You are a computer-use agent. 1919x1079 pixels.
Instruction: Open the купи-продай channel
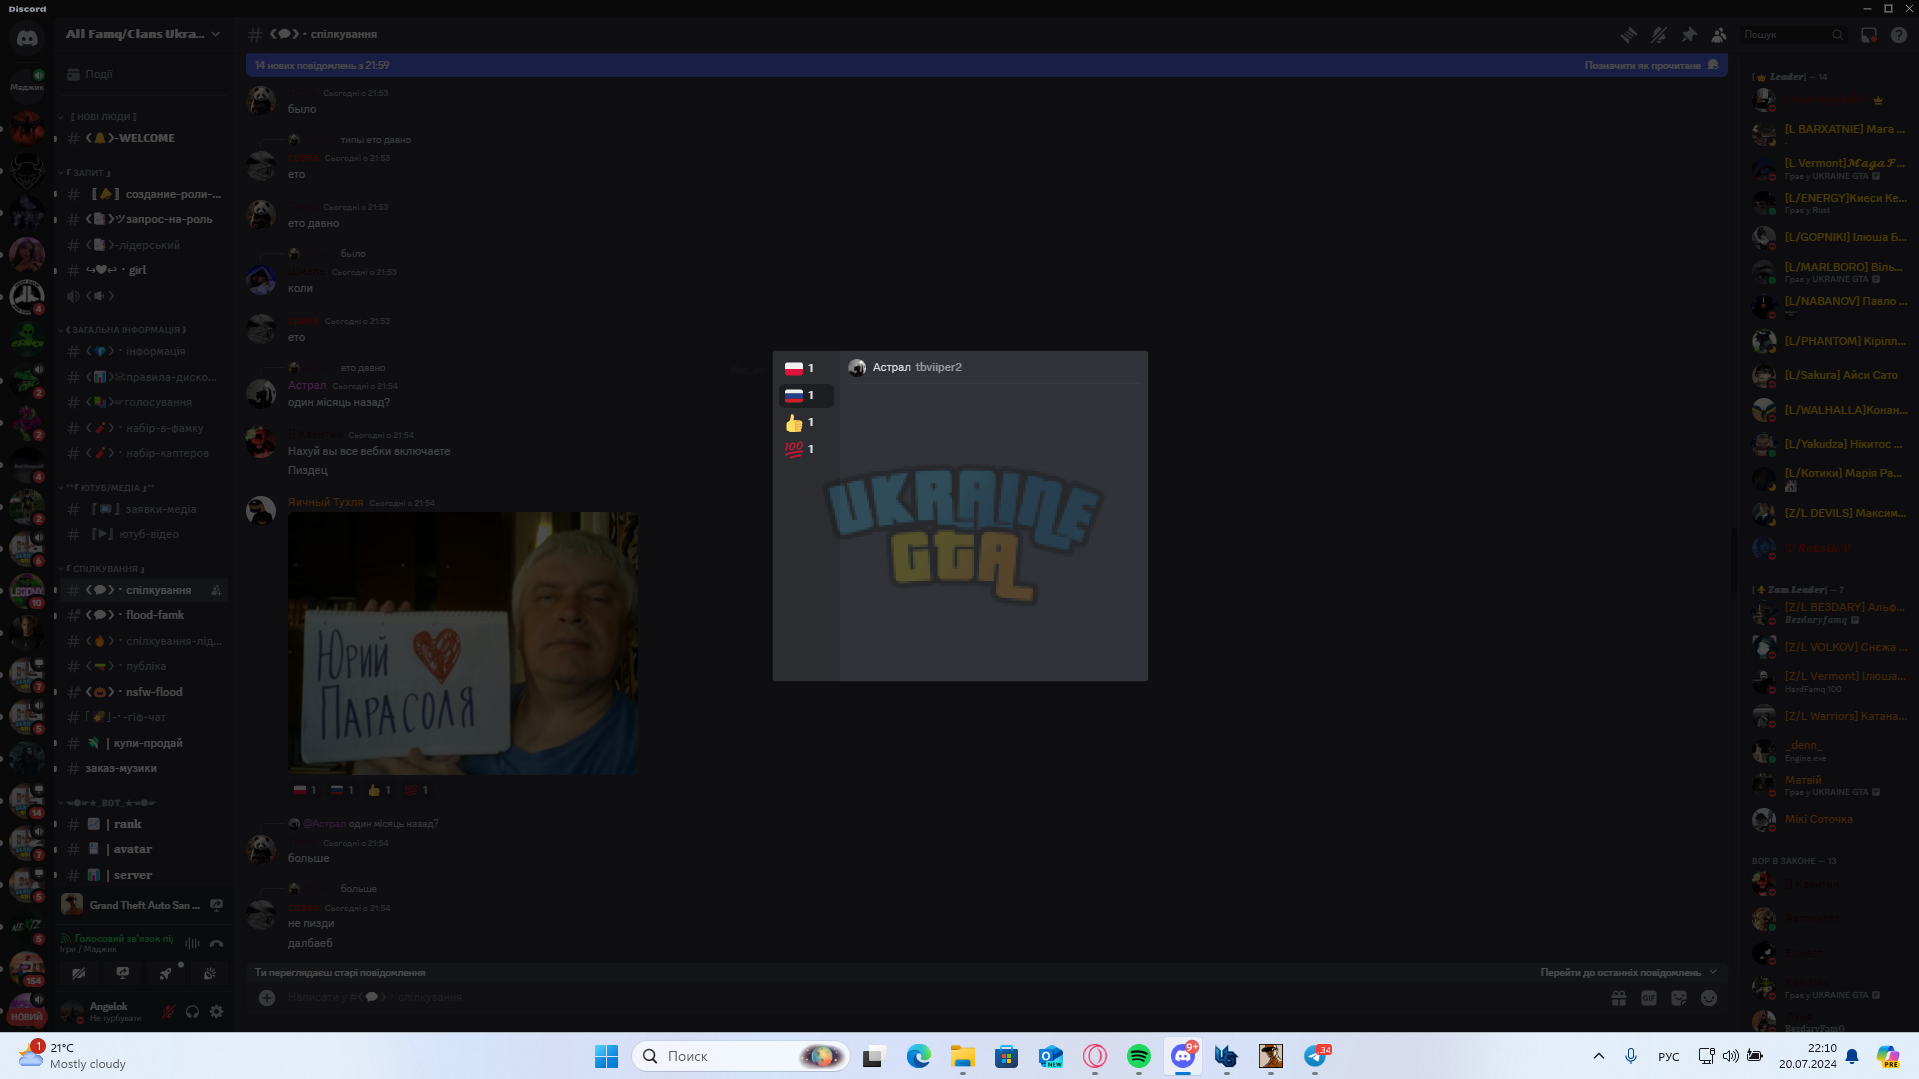point(143,743)
